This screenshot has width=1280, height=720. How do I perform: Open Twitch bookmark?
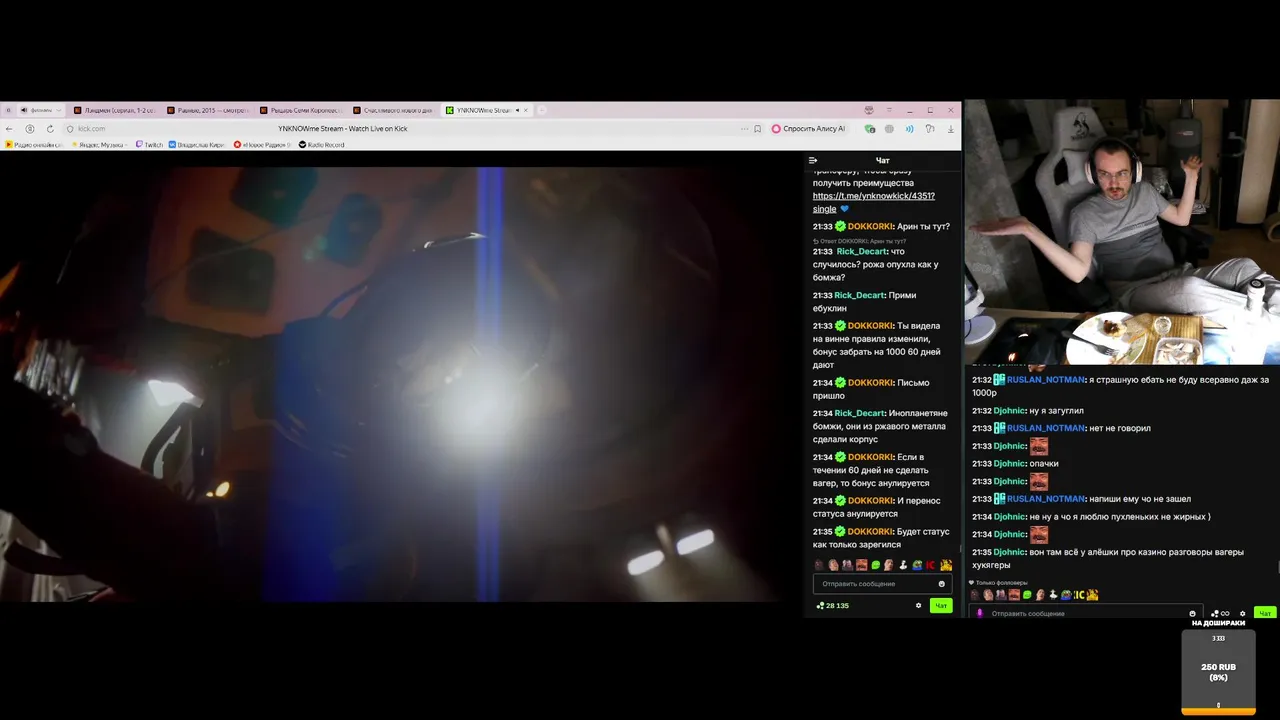[148, 145]
